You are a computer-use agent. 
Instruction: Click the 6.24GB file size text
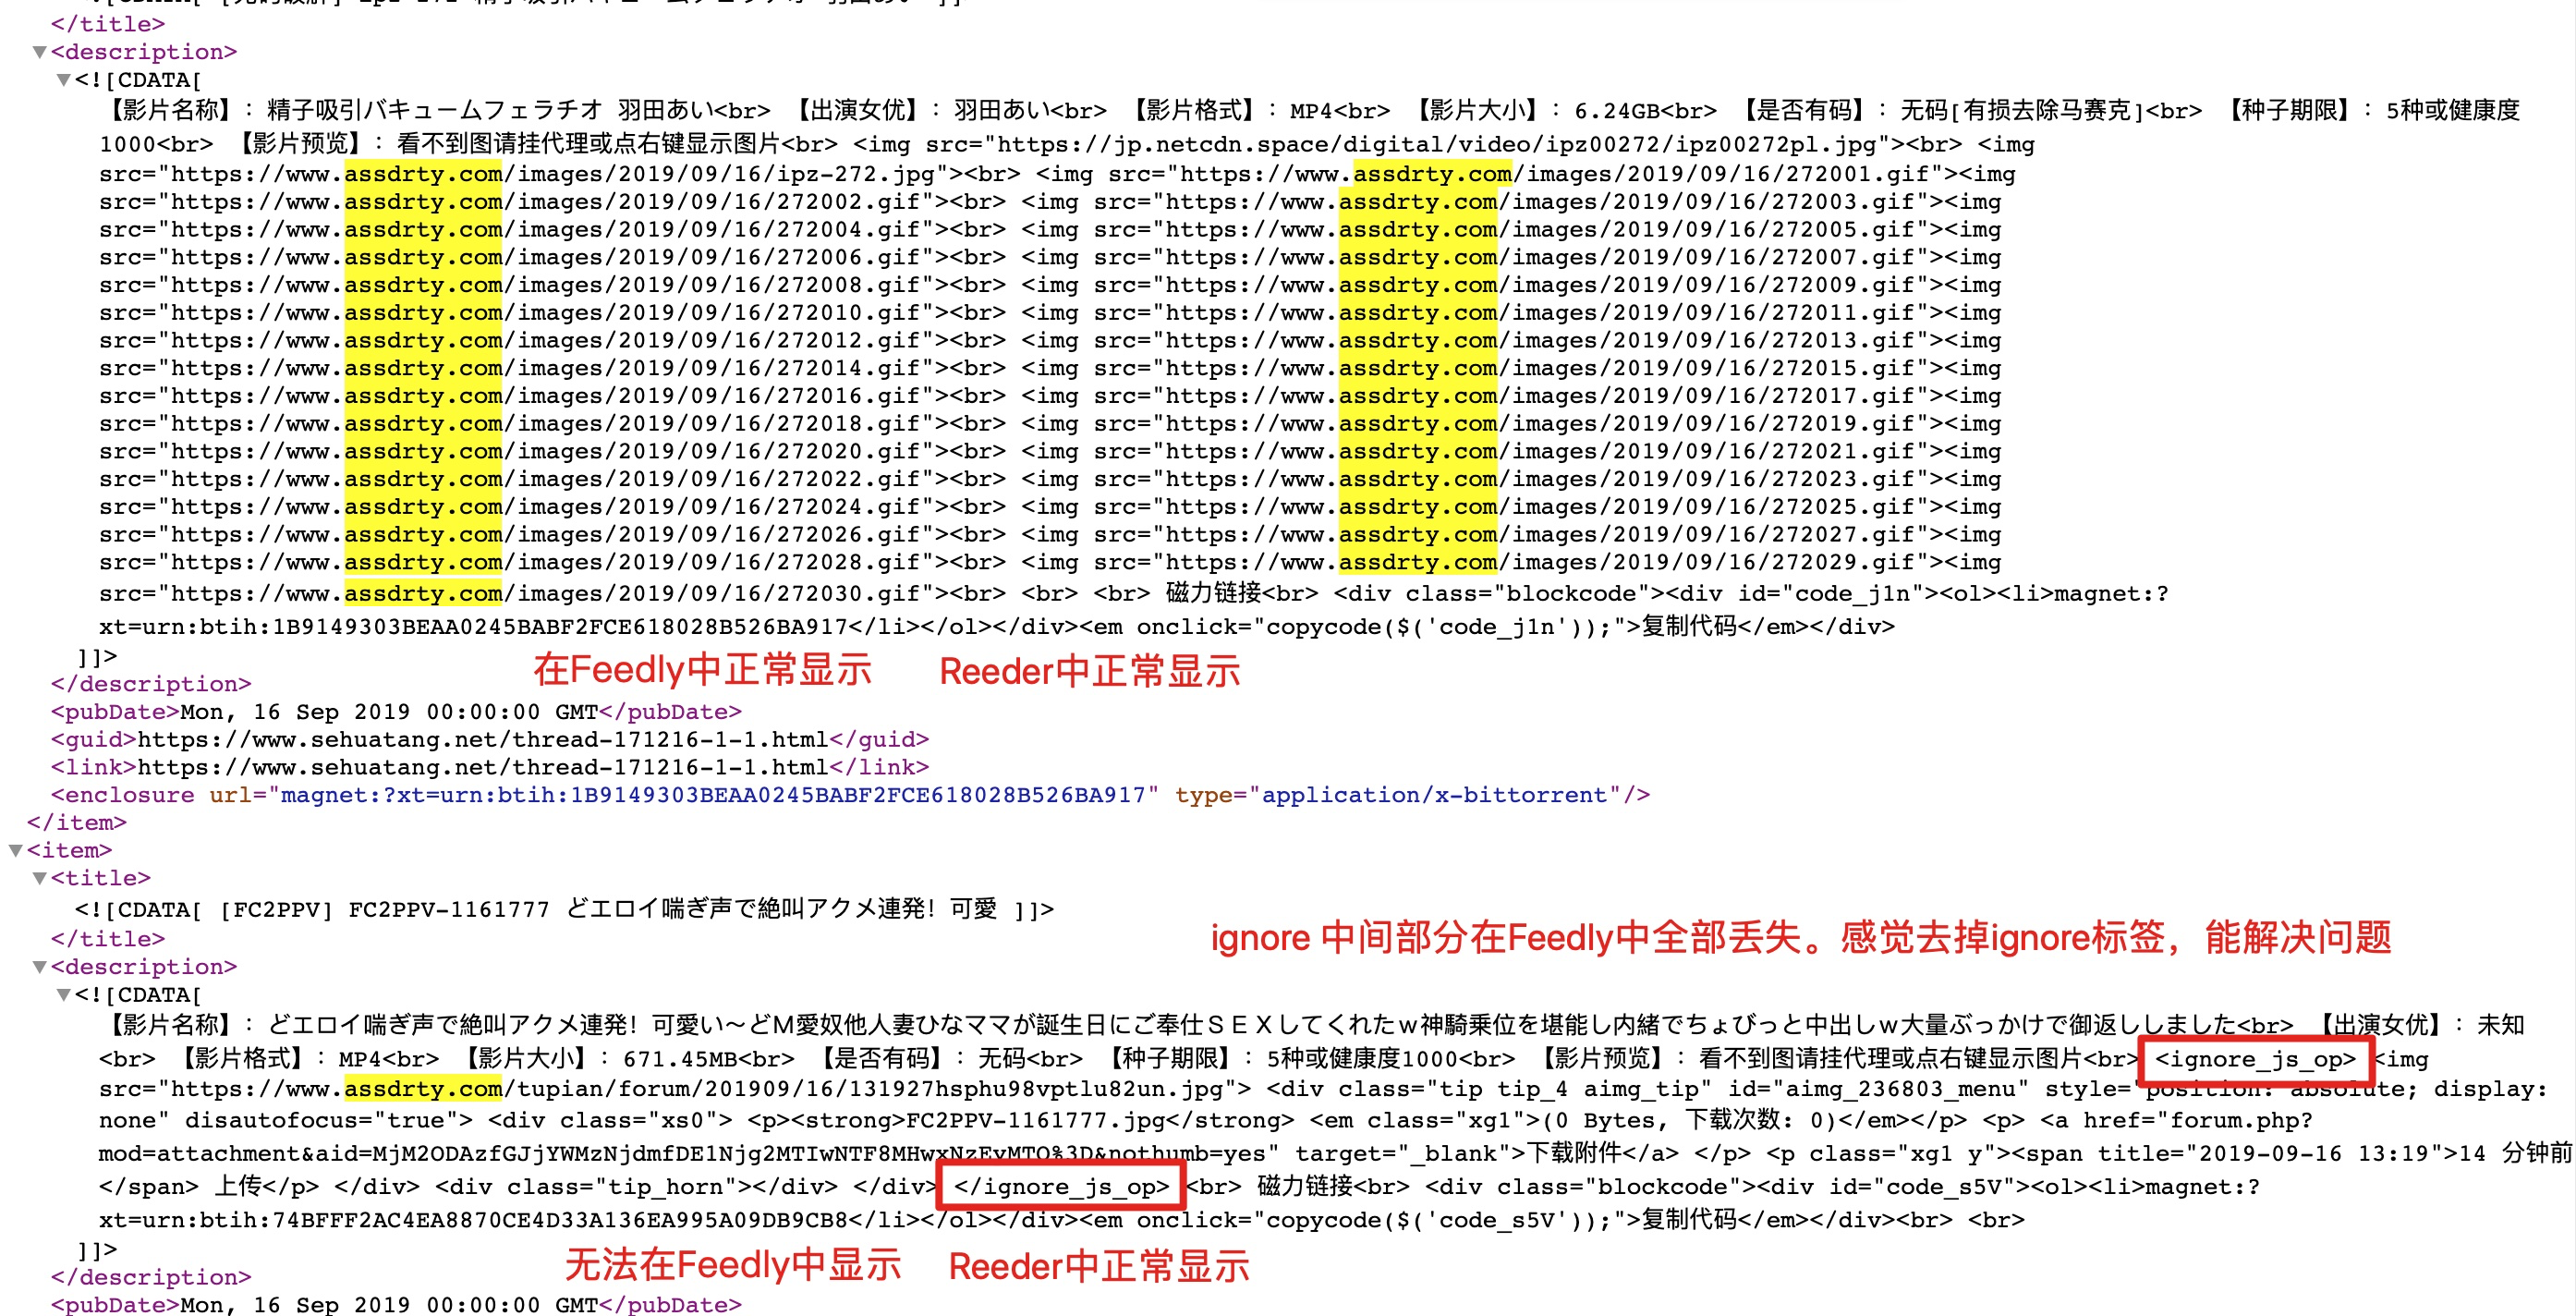1617,111
